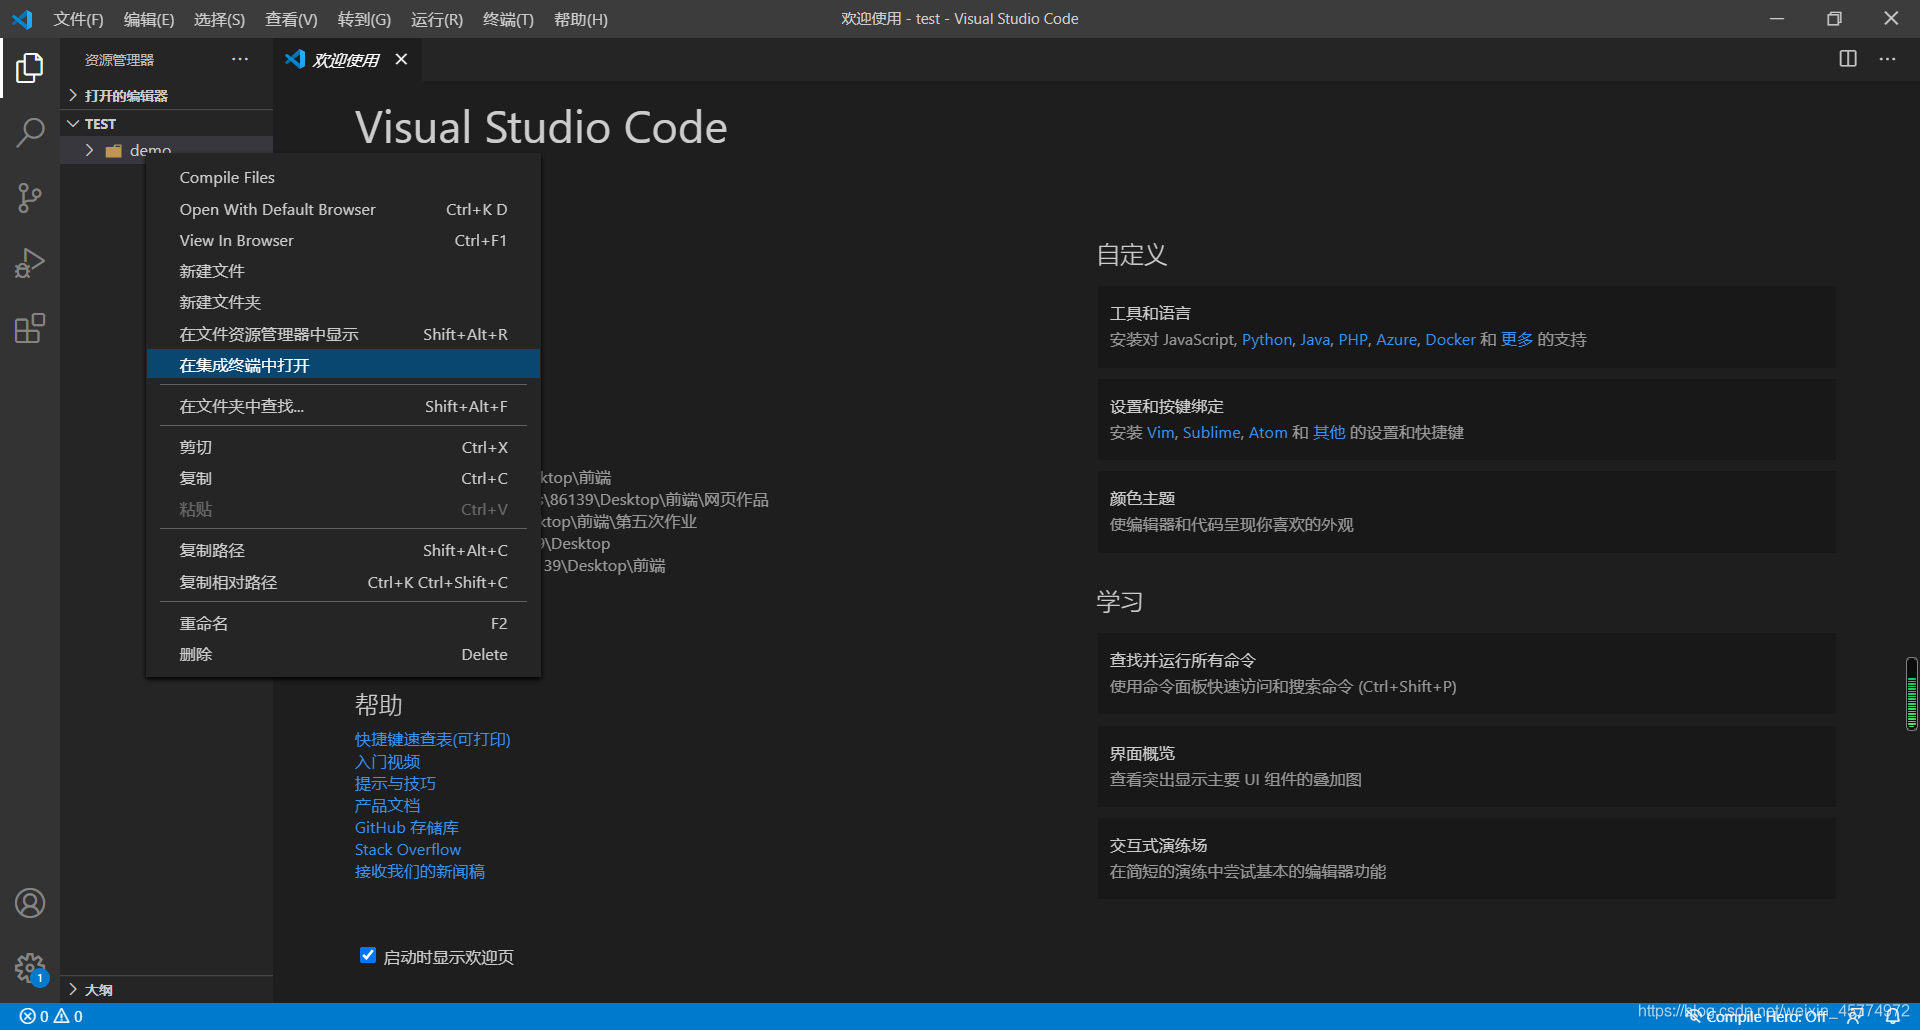Select 新建文件夹 in context menu
Image resolution: width=1920 pixels, height=1030 pixels.
pyautogui.click(x=343, y=302)
